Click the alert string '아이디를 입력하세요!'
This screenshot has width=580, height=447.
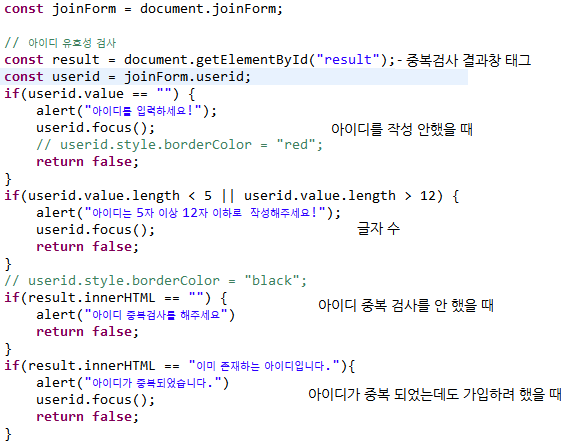143,111
